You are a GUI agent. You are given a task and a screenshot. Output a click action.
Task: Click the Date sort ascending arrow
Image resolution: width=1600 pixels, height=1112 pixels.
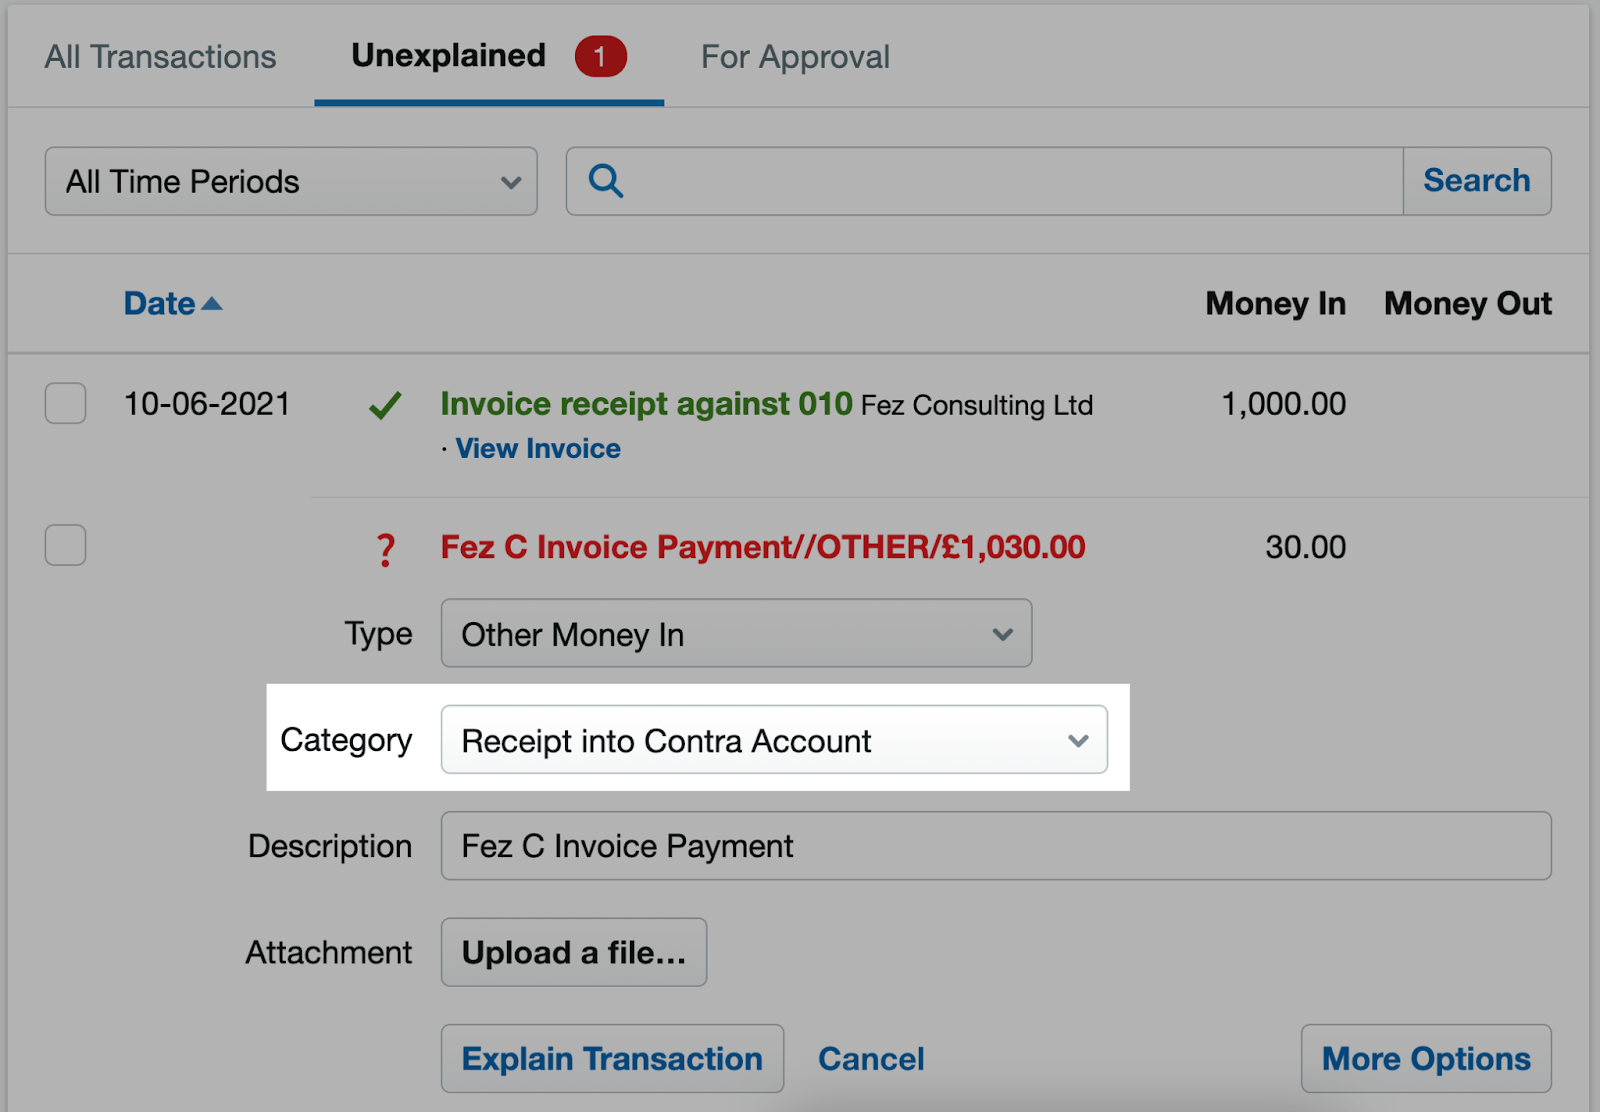click(212, 303)
